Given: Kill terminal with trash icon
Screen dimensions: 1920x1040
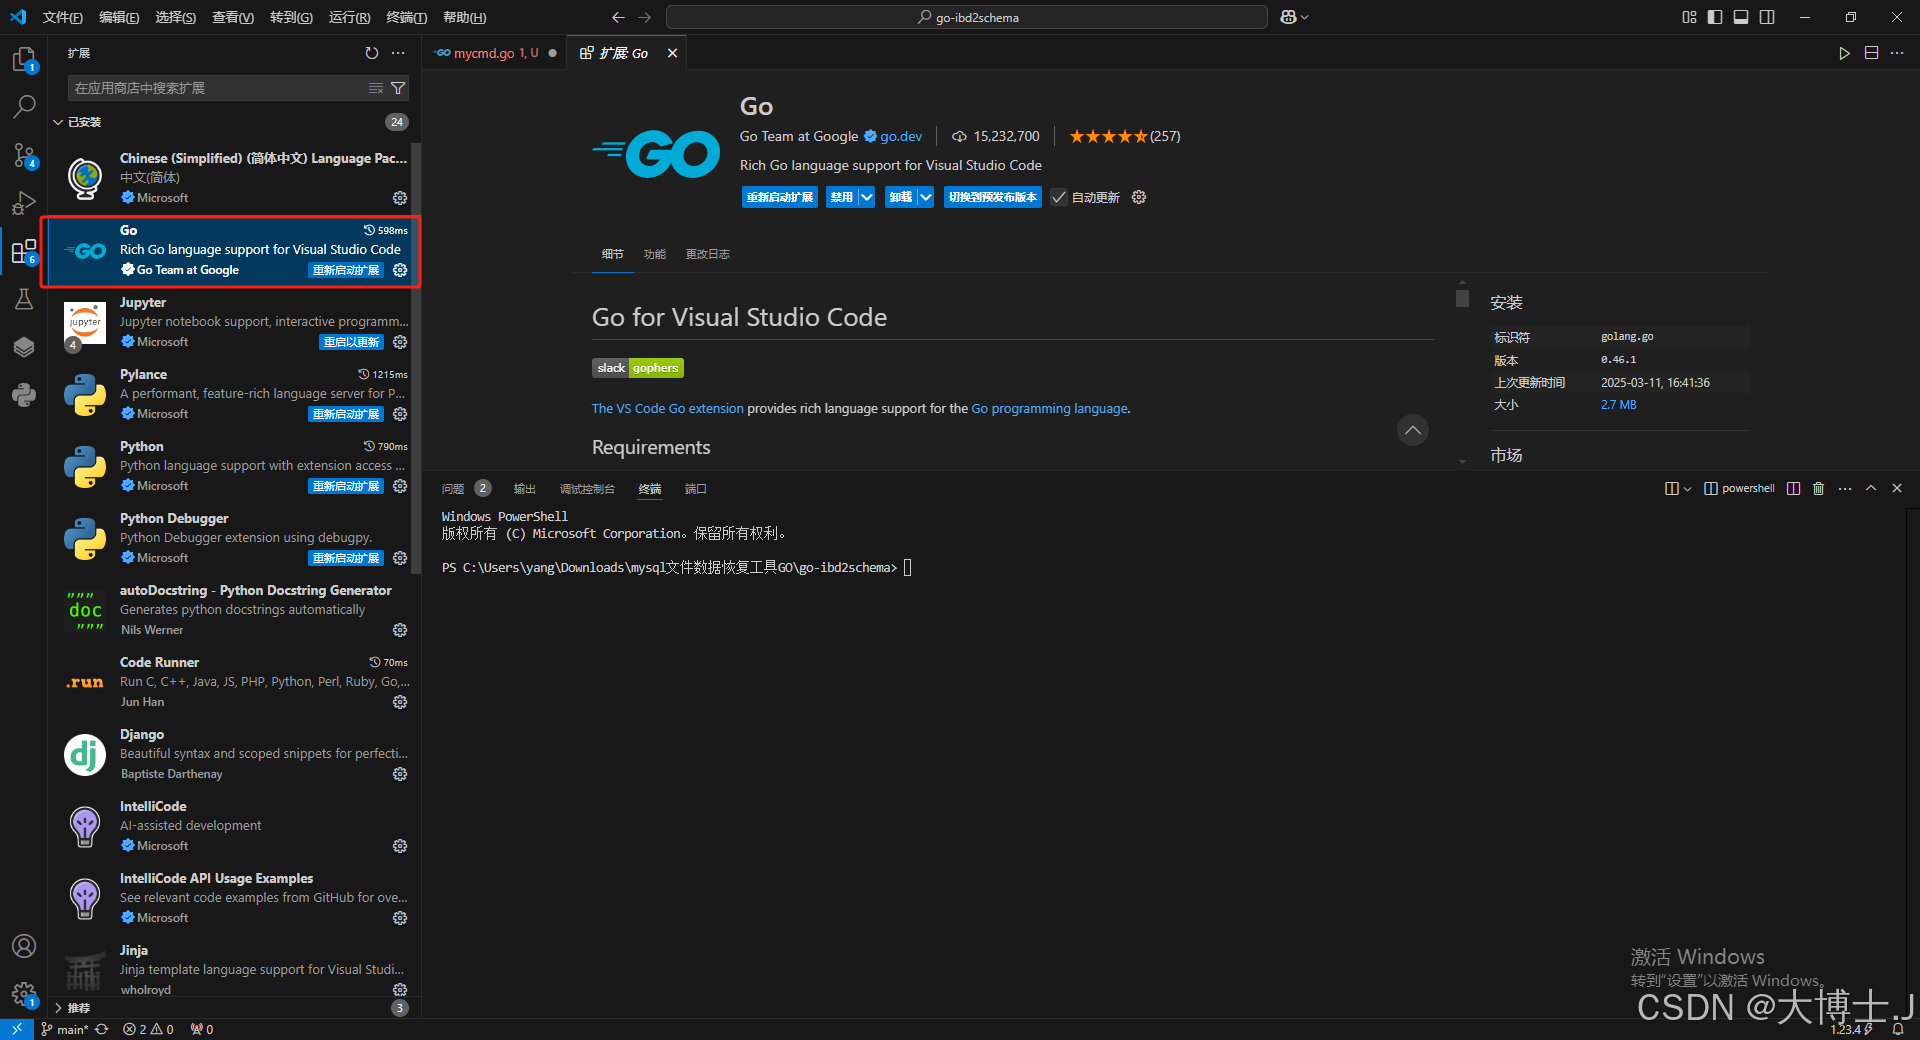Looking at the screenshot, I should tap(1818, 488).
